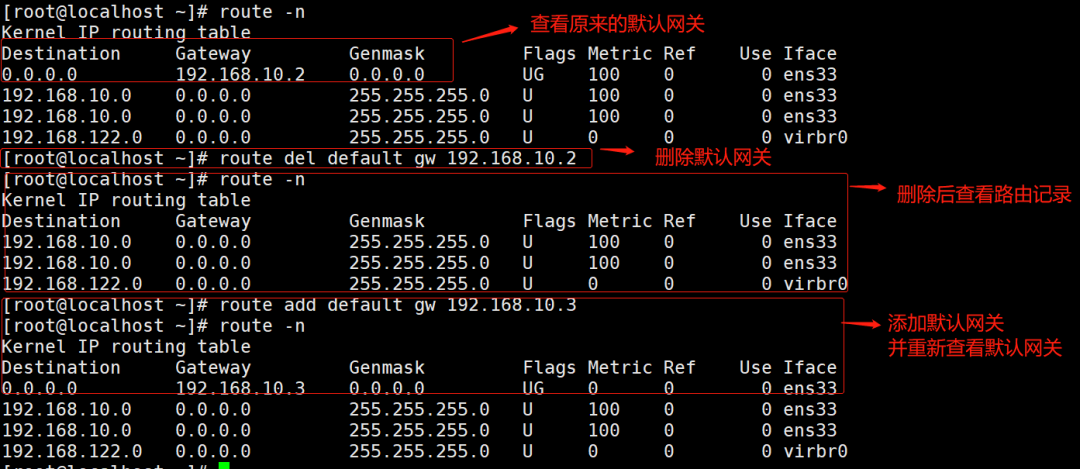Click Destination 0.0.0.0 in 192.168.10.2 gateway row
The width and height of the screenshot is (1080, 469).
(x=39, y=74)
